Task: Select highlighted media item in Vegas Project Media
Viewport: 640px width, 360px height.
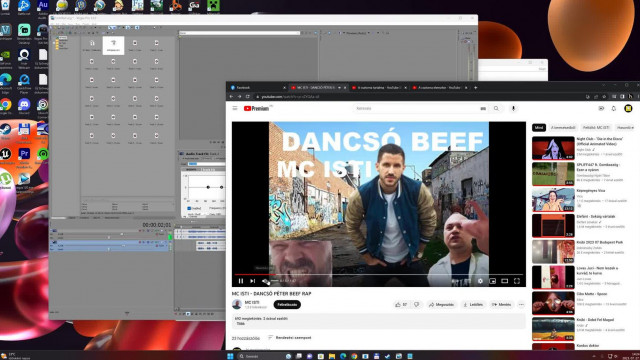Action: point(113,45)
